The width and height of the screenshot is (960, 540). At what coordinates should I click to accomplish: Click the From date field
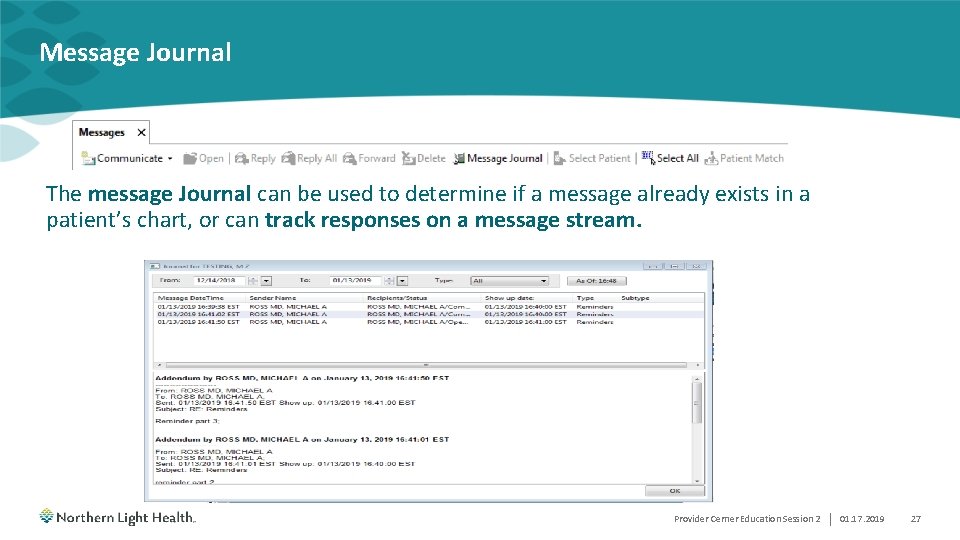click(x=219, y=280)
